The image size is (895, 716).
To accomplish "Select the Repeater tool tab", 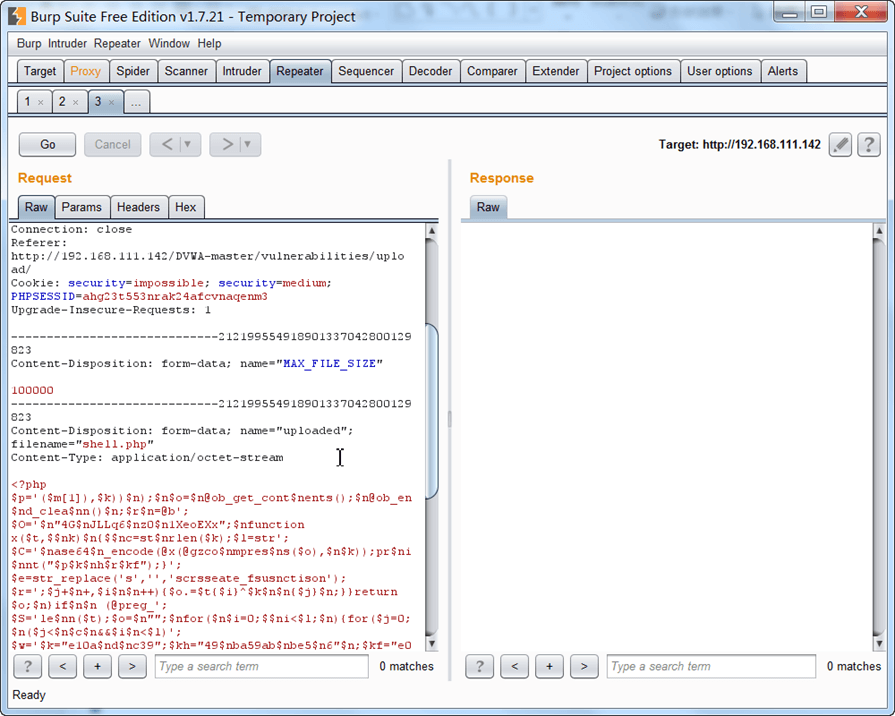I will click(300, 71).
